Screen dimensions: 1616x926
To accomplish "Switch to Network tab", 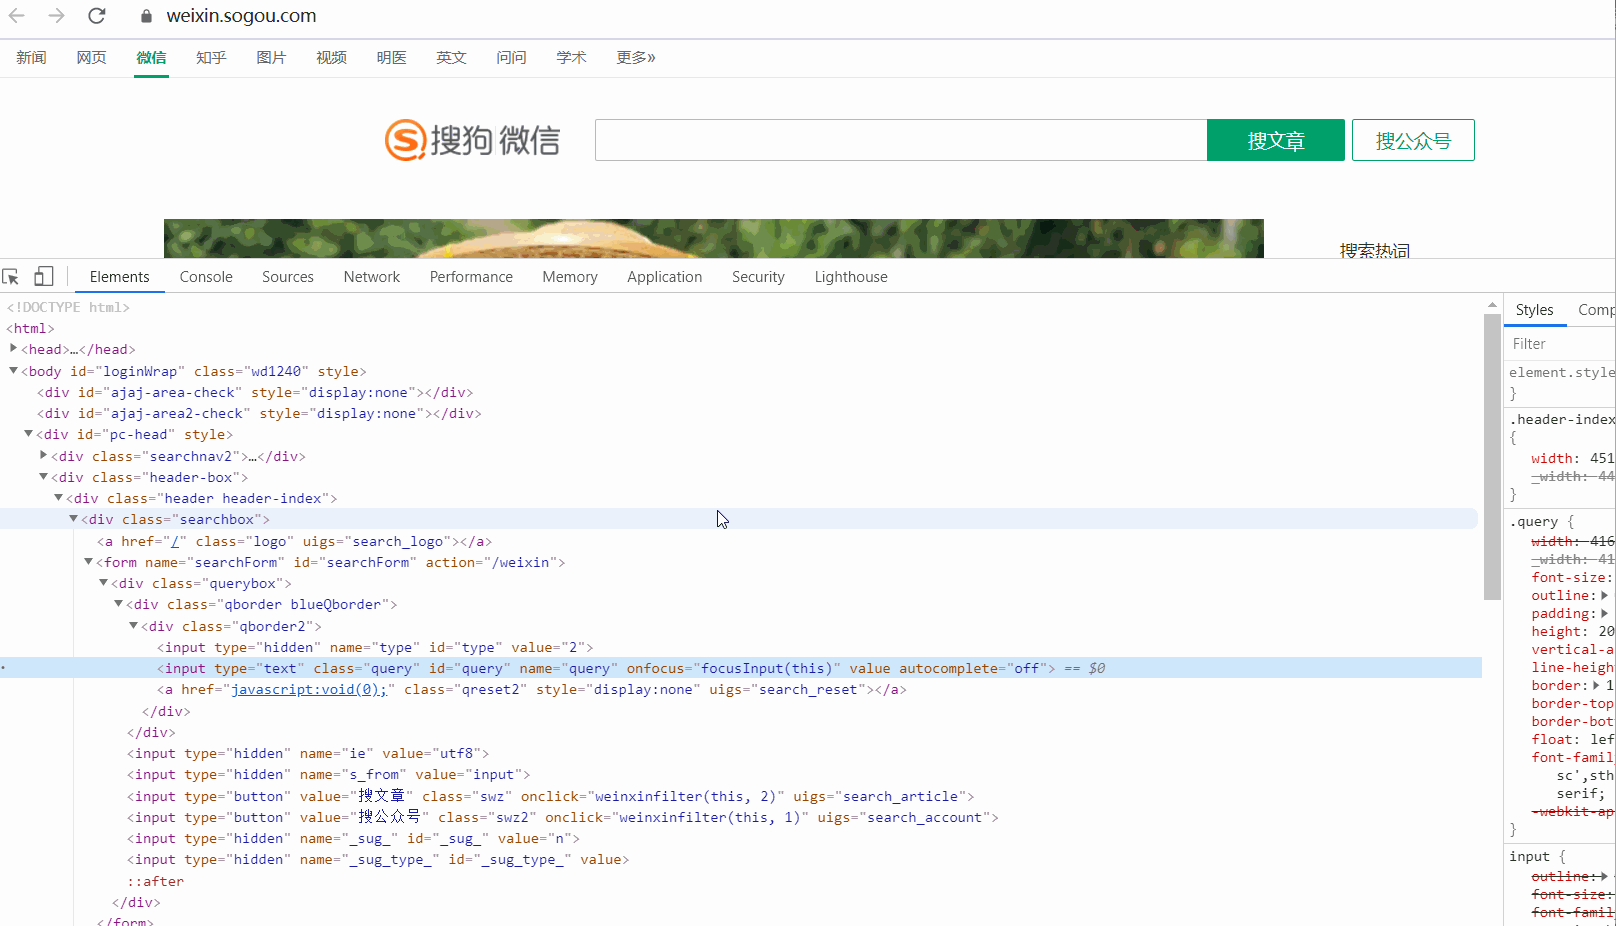I will 372,277.
